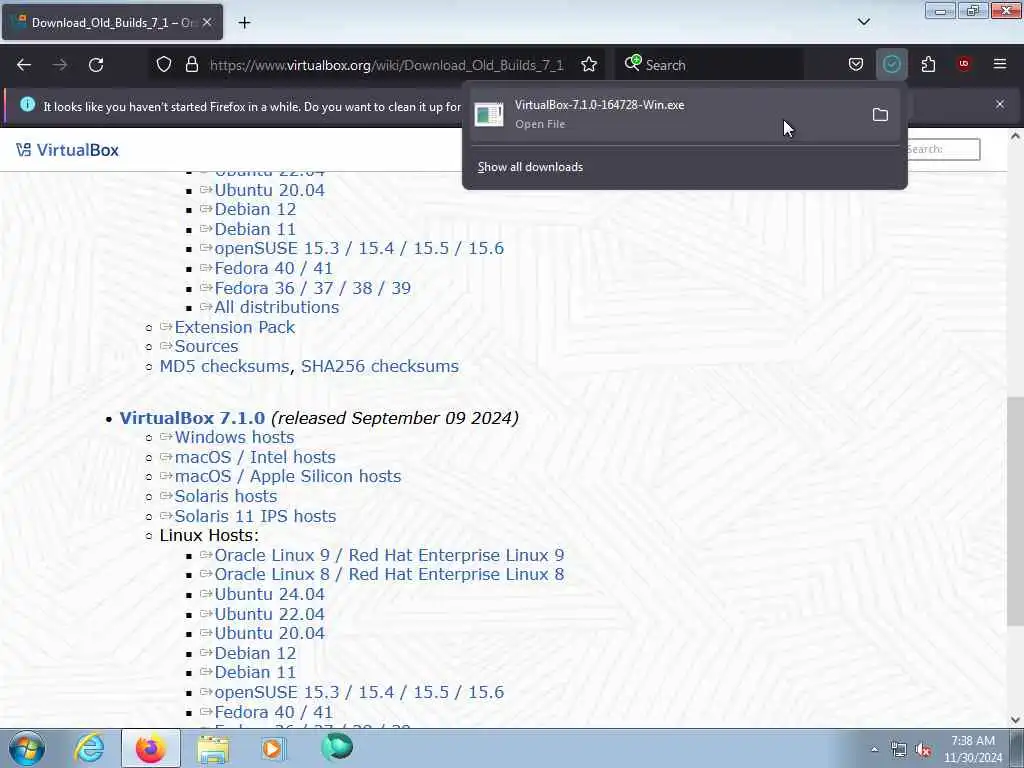1024x768 pixels.
Task: Select the Download_Old_Builds_7_1 browser tab
Action: [112, 22]
